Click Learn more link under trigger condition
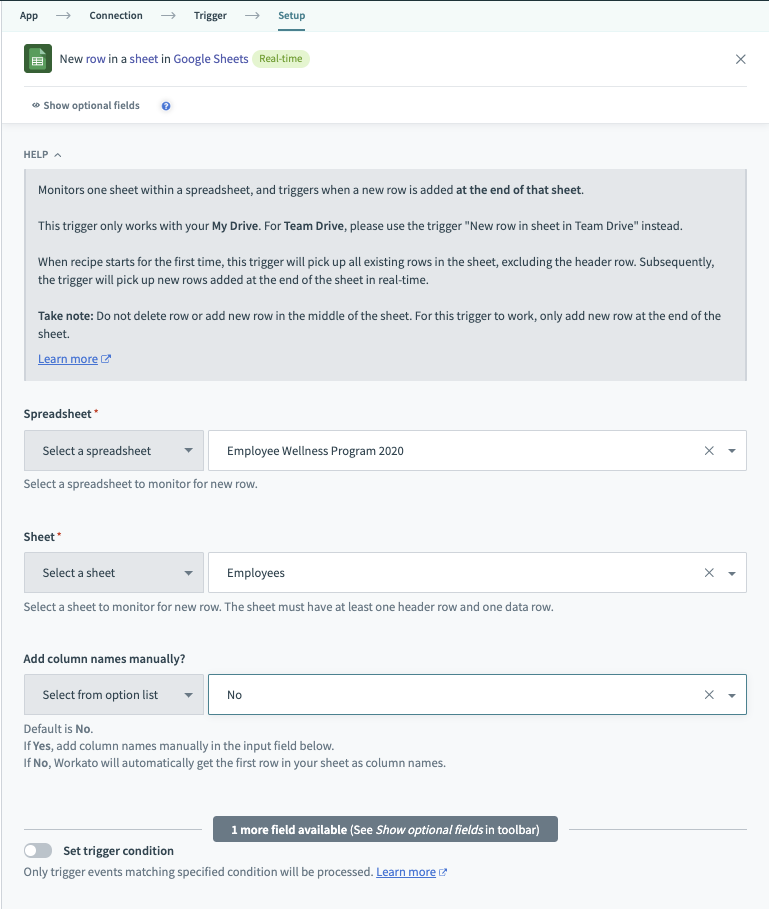This screenshot has height=909, width=769. pyautogui.click(x=406, y=872)
